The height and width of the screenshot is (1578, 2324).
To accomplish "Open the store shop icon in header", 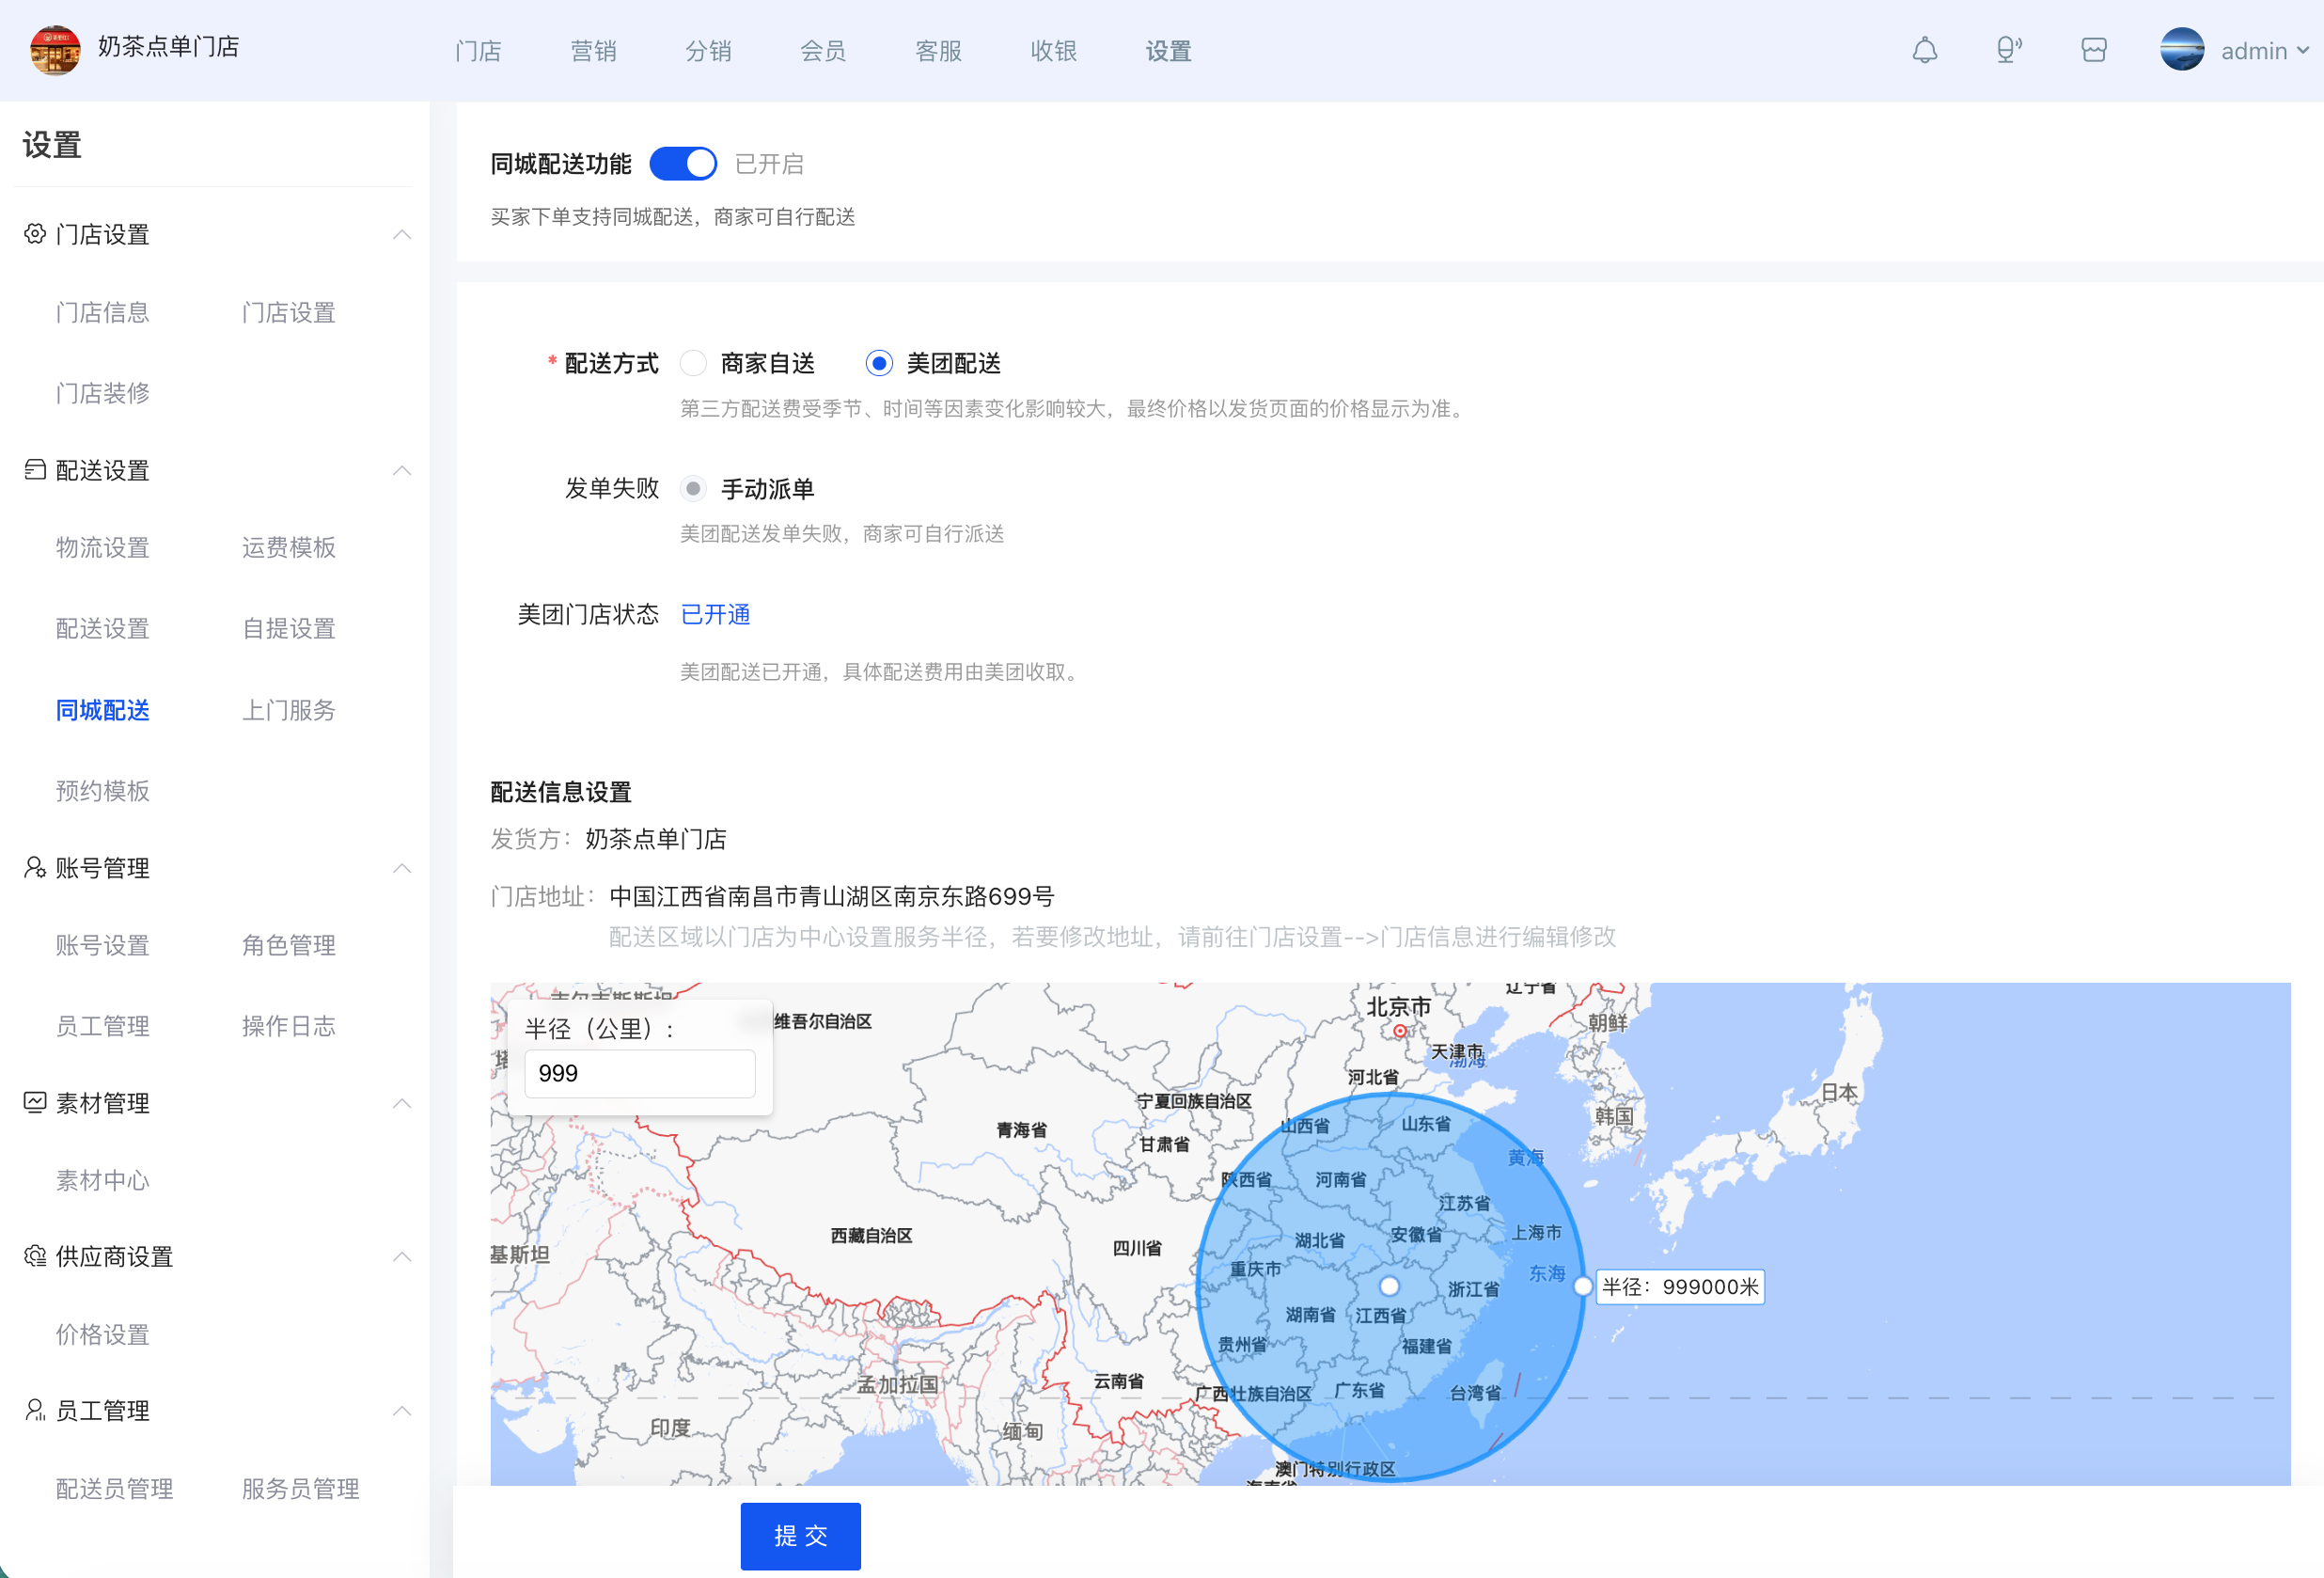I will coord(2093,50).
